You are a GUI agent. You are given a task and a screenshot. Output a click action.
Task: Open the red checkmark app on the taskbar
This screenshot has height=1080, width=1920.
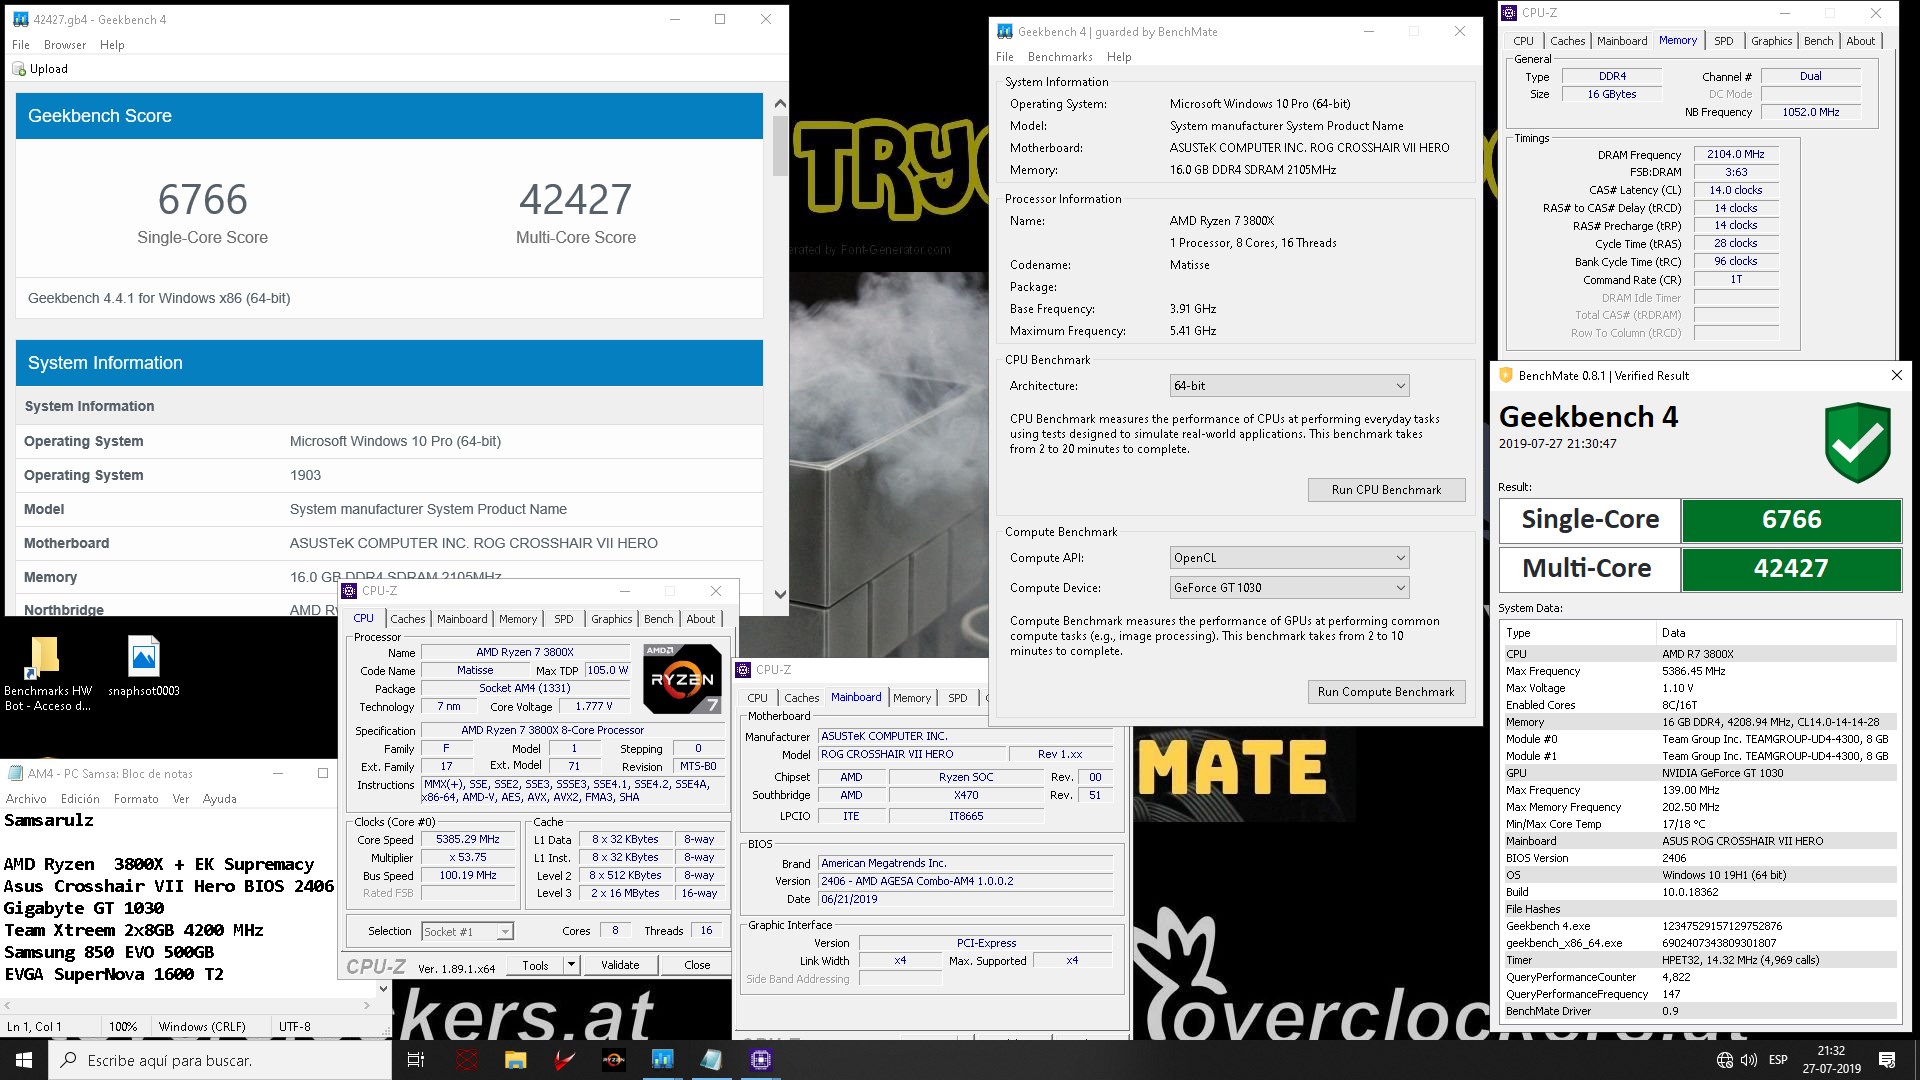point(564,1060)
